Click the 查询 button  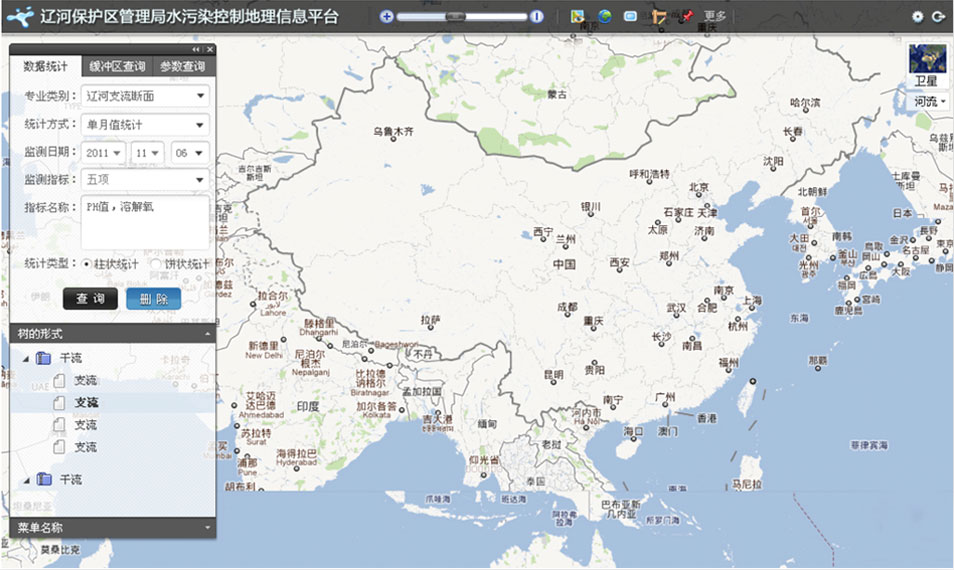click(90, 299)
